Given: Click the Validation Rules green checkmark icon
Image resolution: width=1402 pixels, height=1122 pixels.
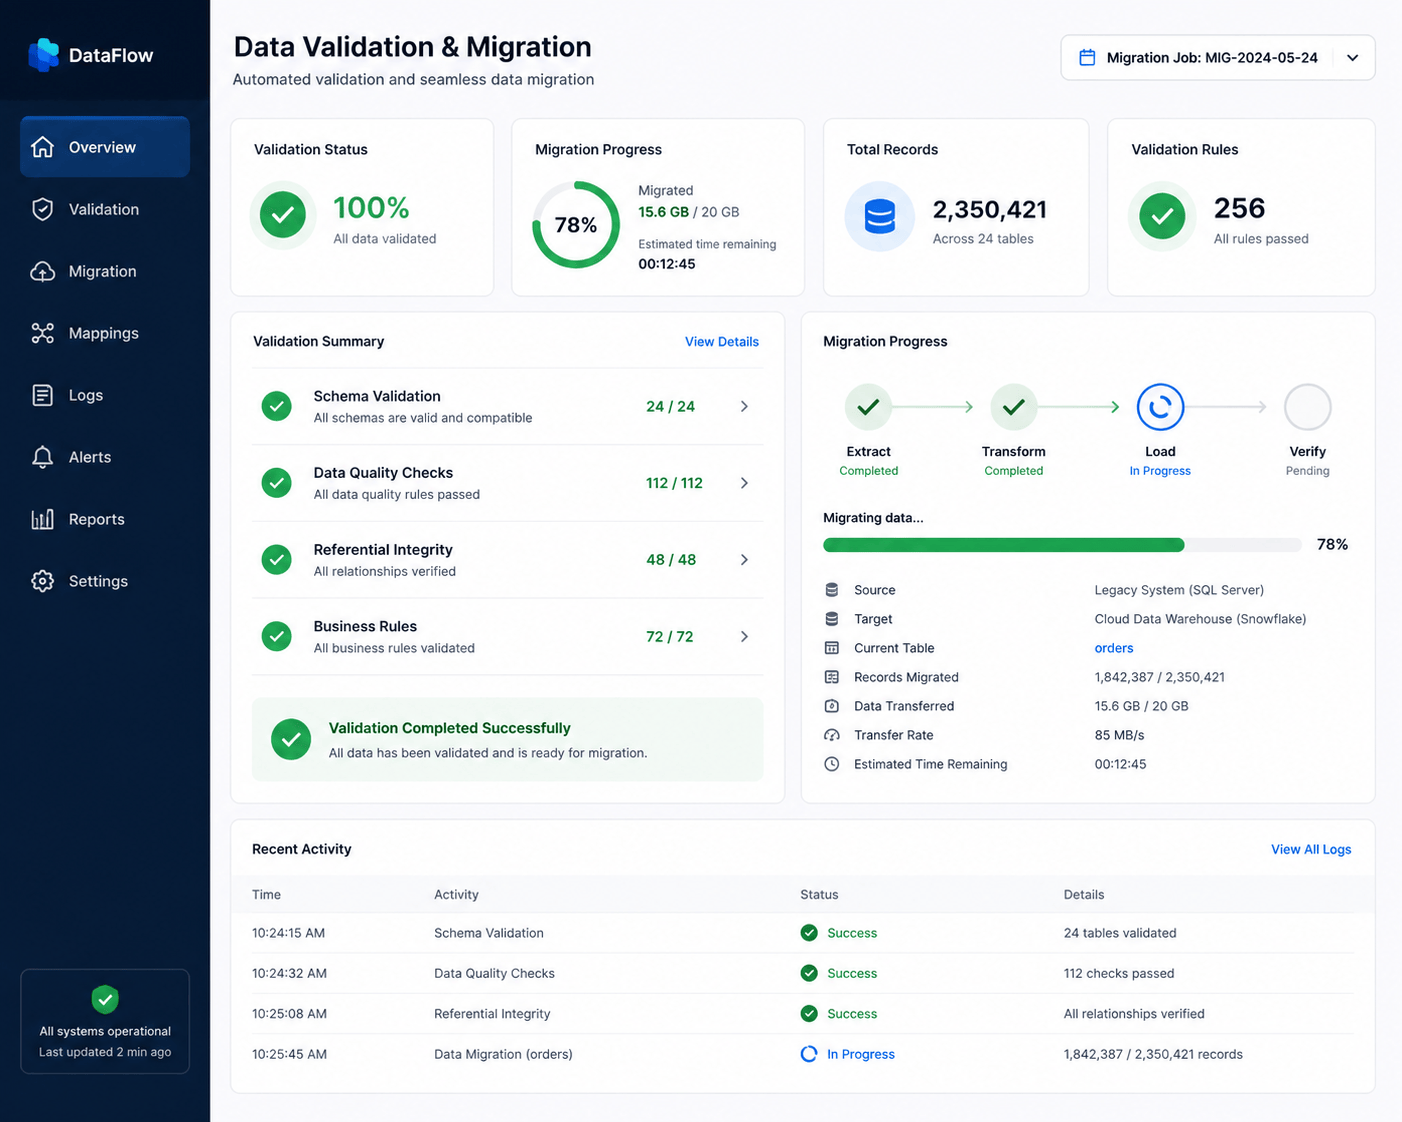Looking at the screenshot, I should [x=1162, y=216].
